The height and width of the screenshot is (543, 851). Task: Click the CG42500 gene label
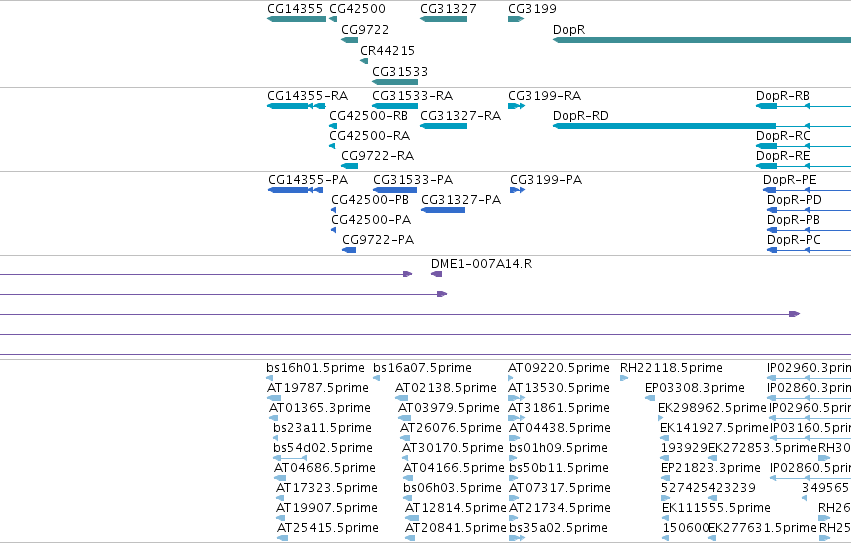[x=357, y=9]
